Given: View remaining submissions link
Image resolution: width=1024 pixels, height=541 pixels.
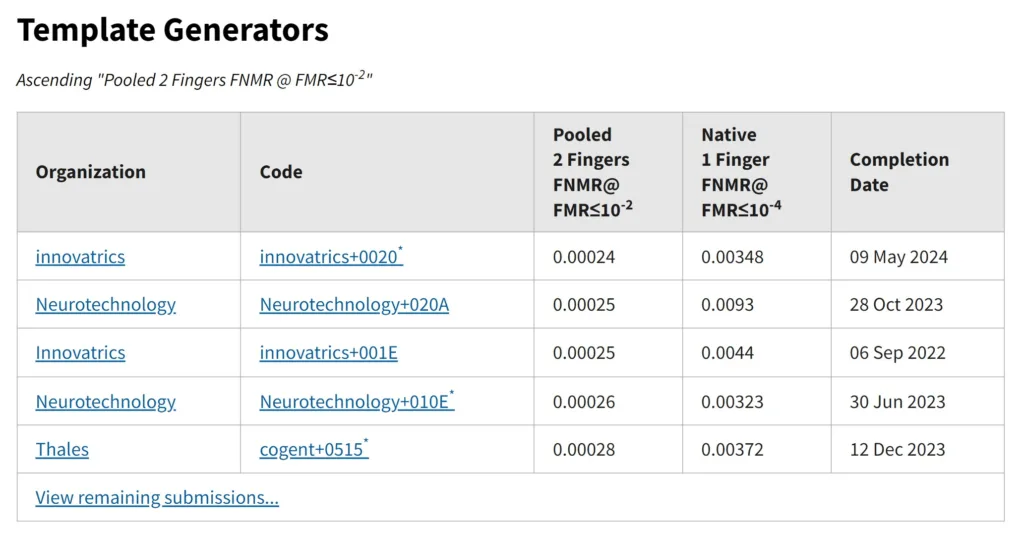Looking at the screenshot, I should click(x=157, y=498).
